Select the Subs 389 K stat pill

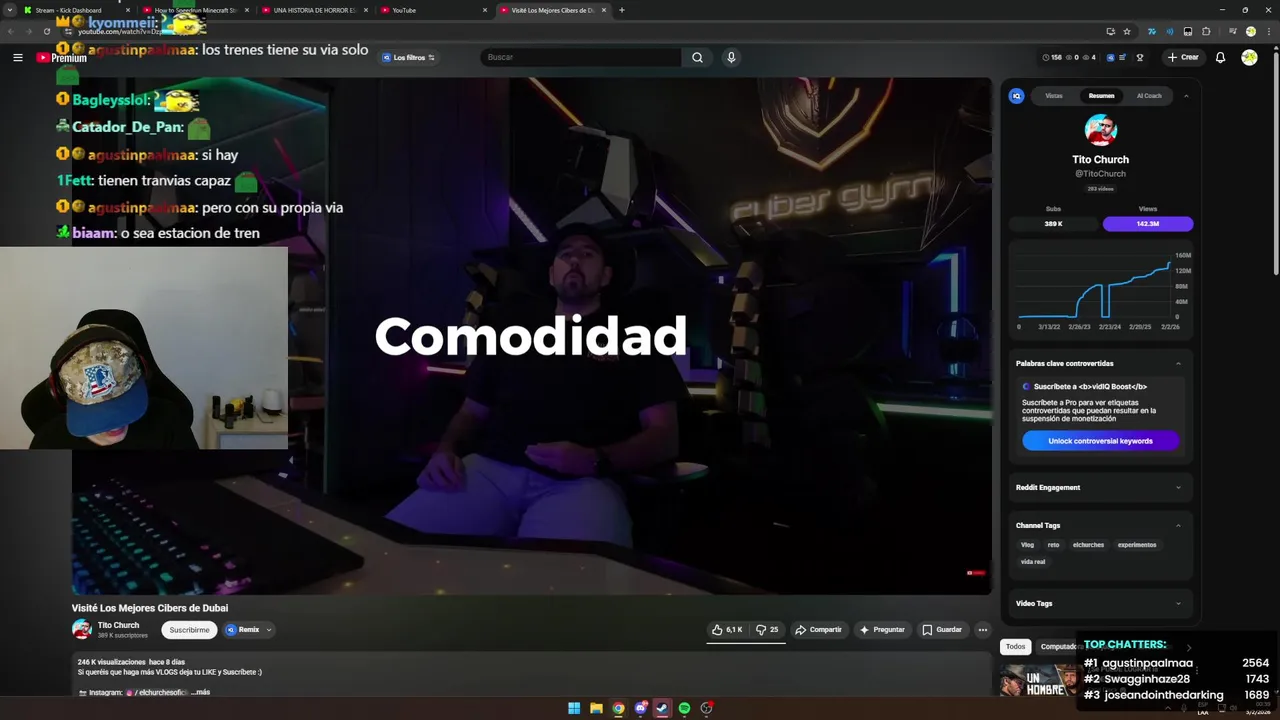click(1053, 224)
